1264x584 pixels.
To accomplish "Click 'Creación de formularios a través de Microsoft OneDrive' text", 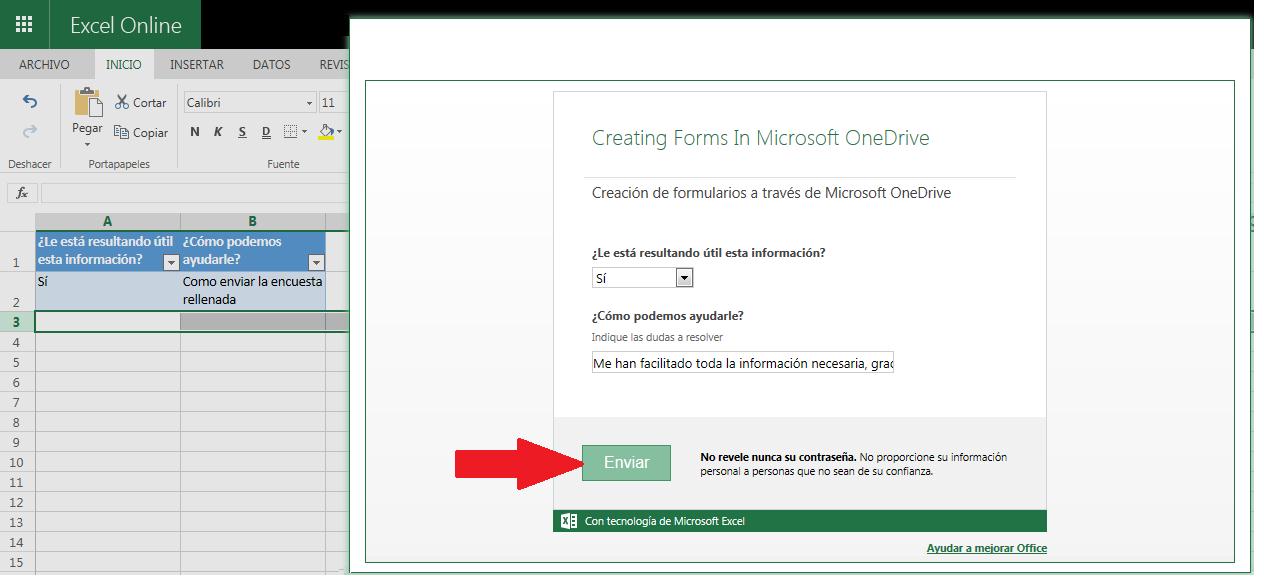I will pos(771,193).
